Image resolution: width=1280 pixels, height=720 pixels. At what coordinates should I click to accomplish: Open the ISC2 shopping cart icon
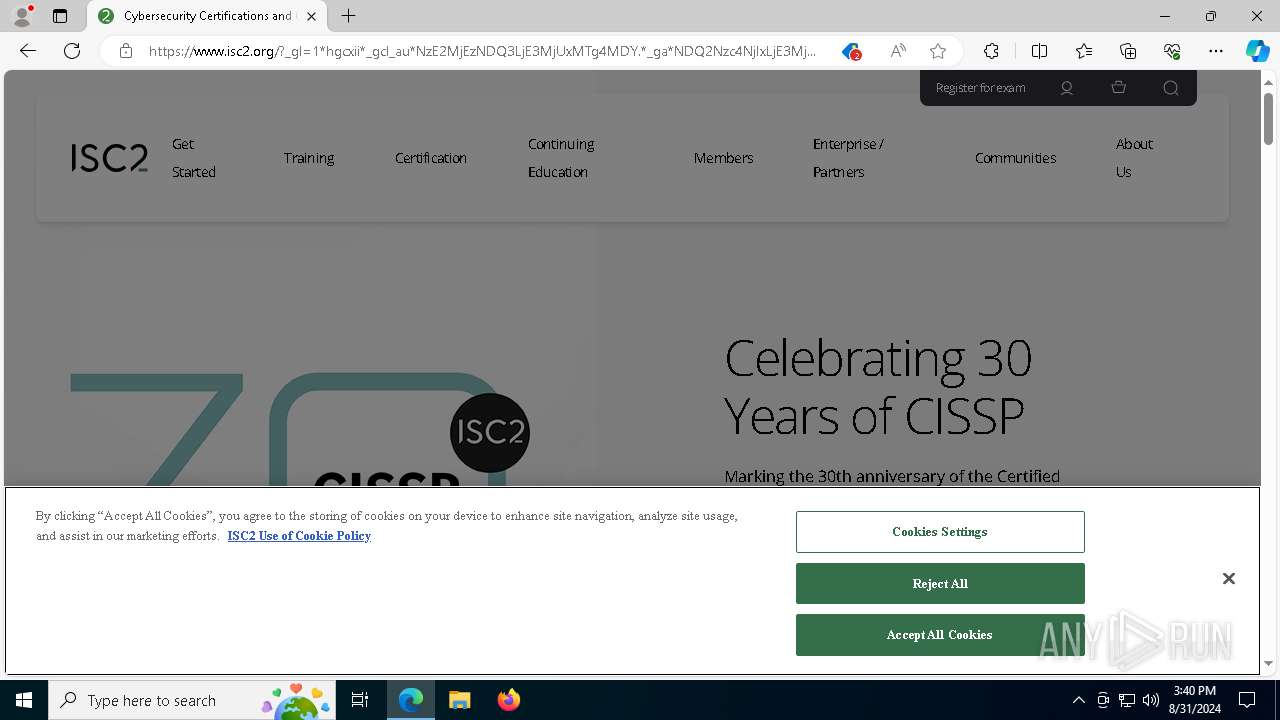tap(1119, 88)
